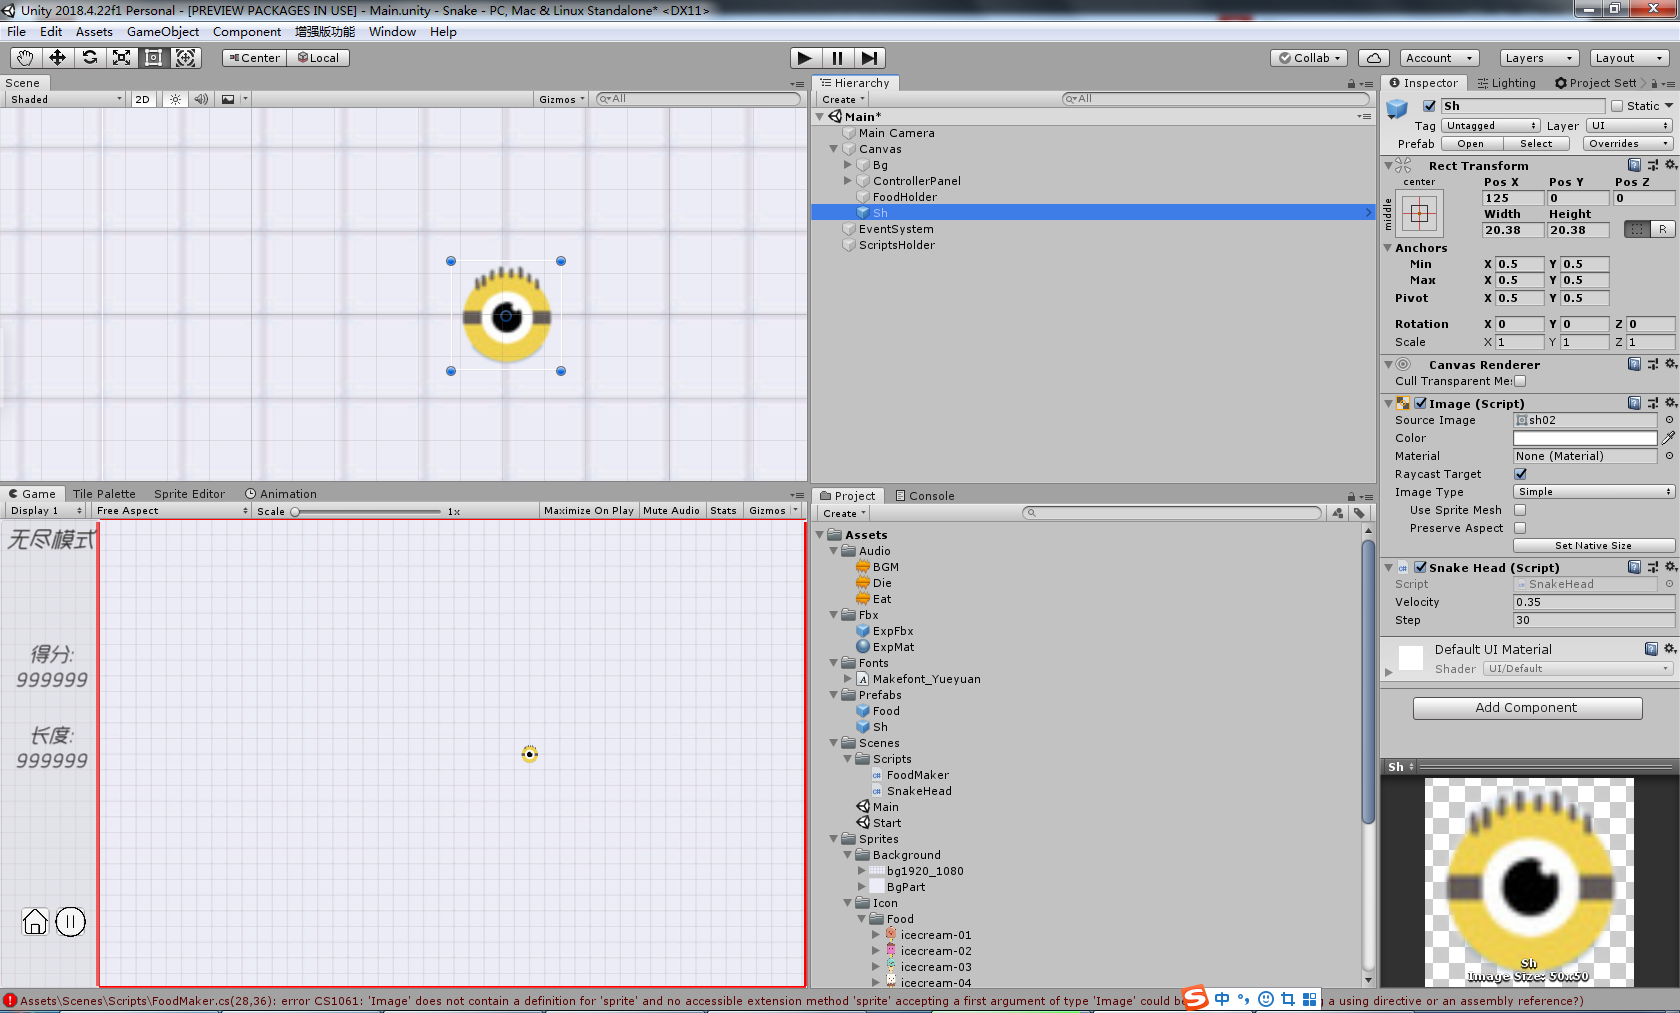This screenshot has width=1680, height=1013.
Task: Open the Image Type dropdown
Action: (x=1593, y=492)
